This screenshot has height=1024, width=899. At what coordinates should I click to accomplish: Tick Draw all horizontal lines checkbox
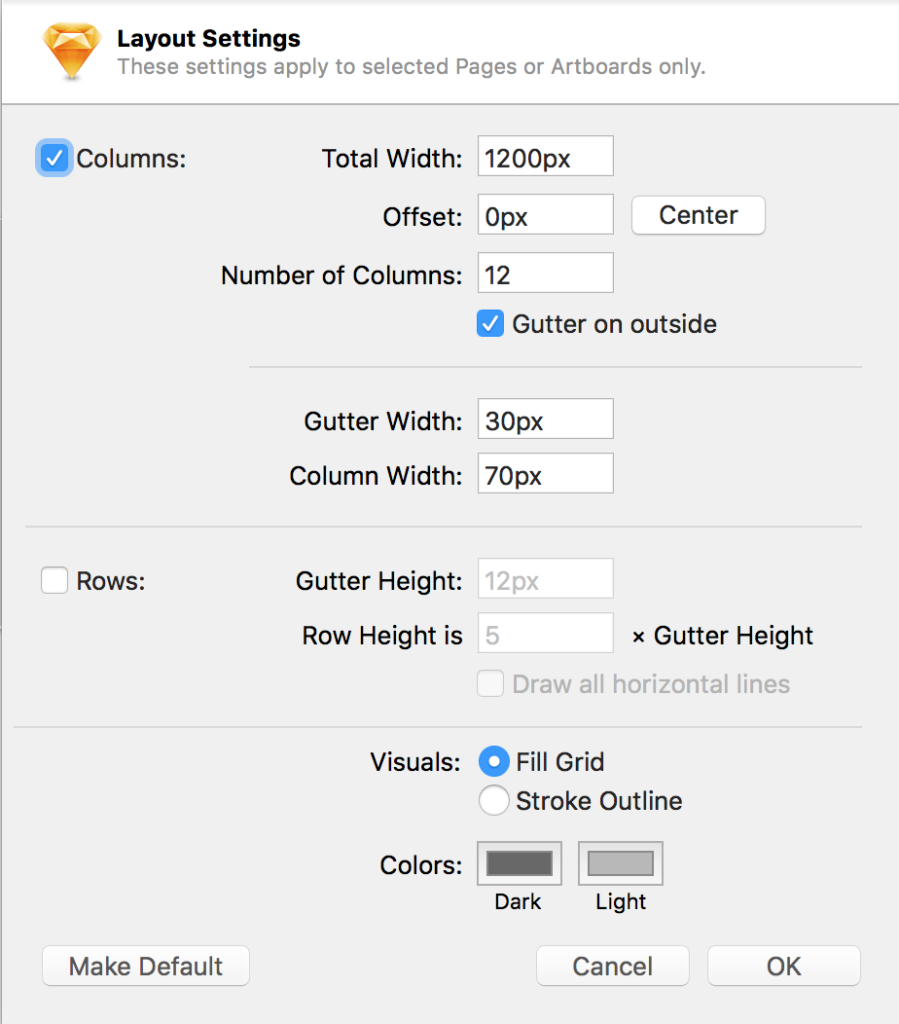[490, 684]
